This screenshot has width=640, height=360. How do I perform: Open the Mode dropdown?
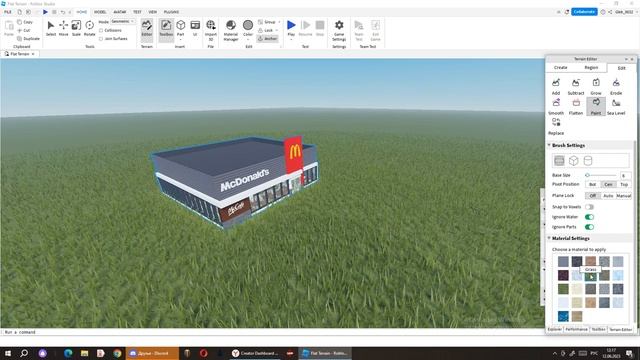tap(123, 21)
